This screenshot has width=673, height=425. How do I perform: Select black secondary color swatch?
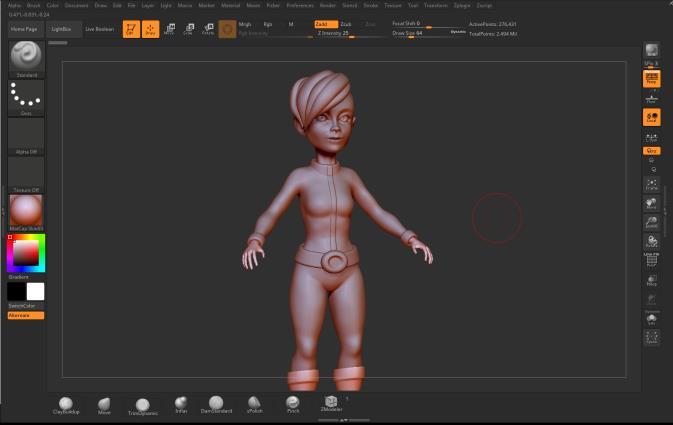(17, 291)
